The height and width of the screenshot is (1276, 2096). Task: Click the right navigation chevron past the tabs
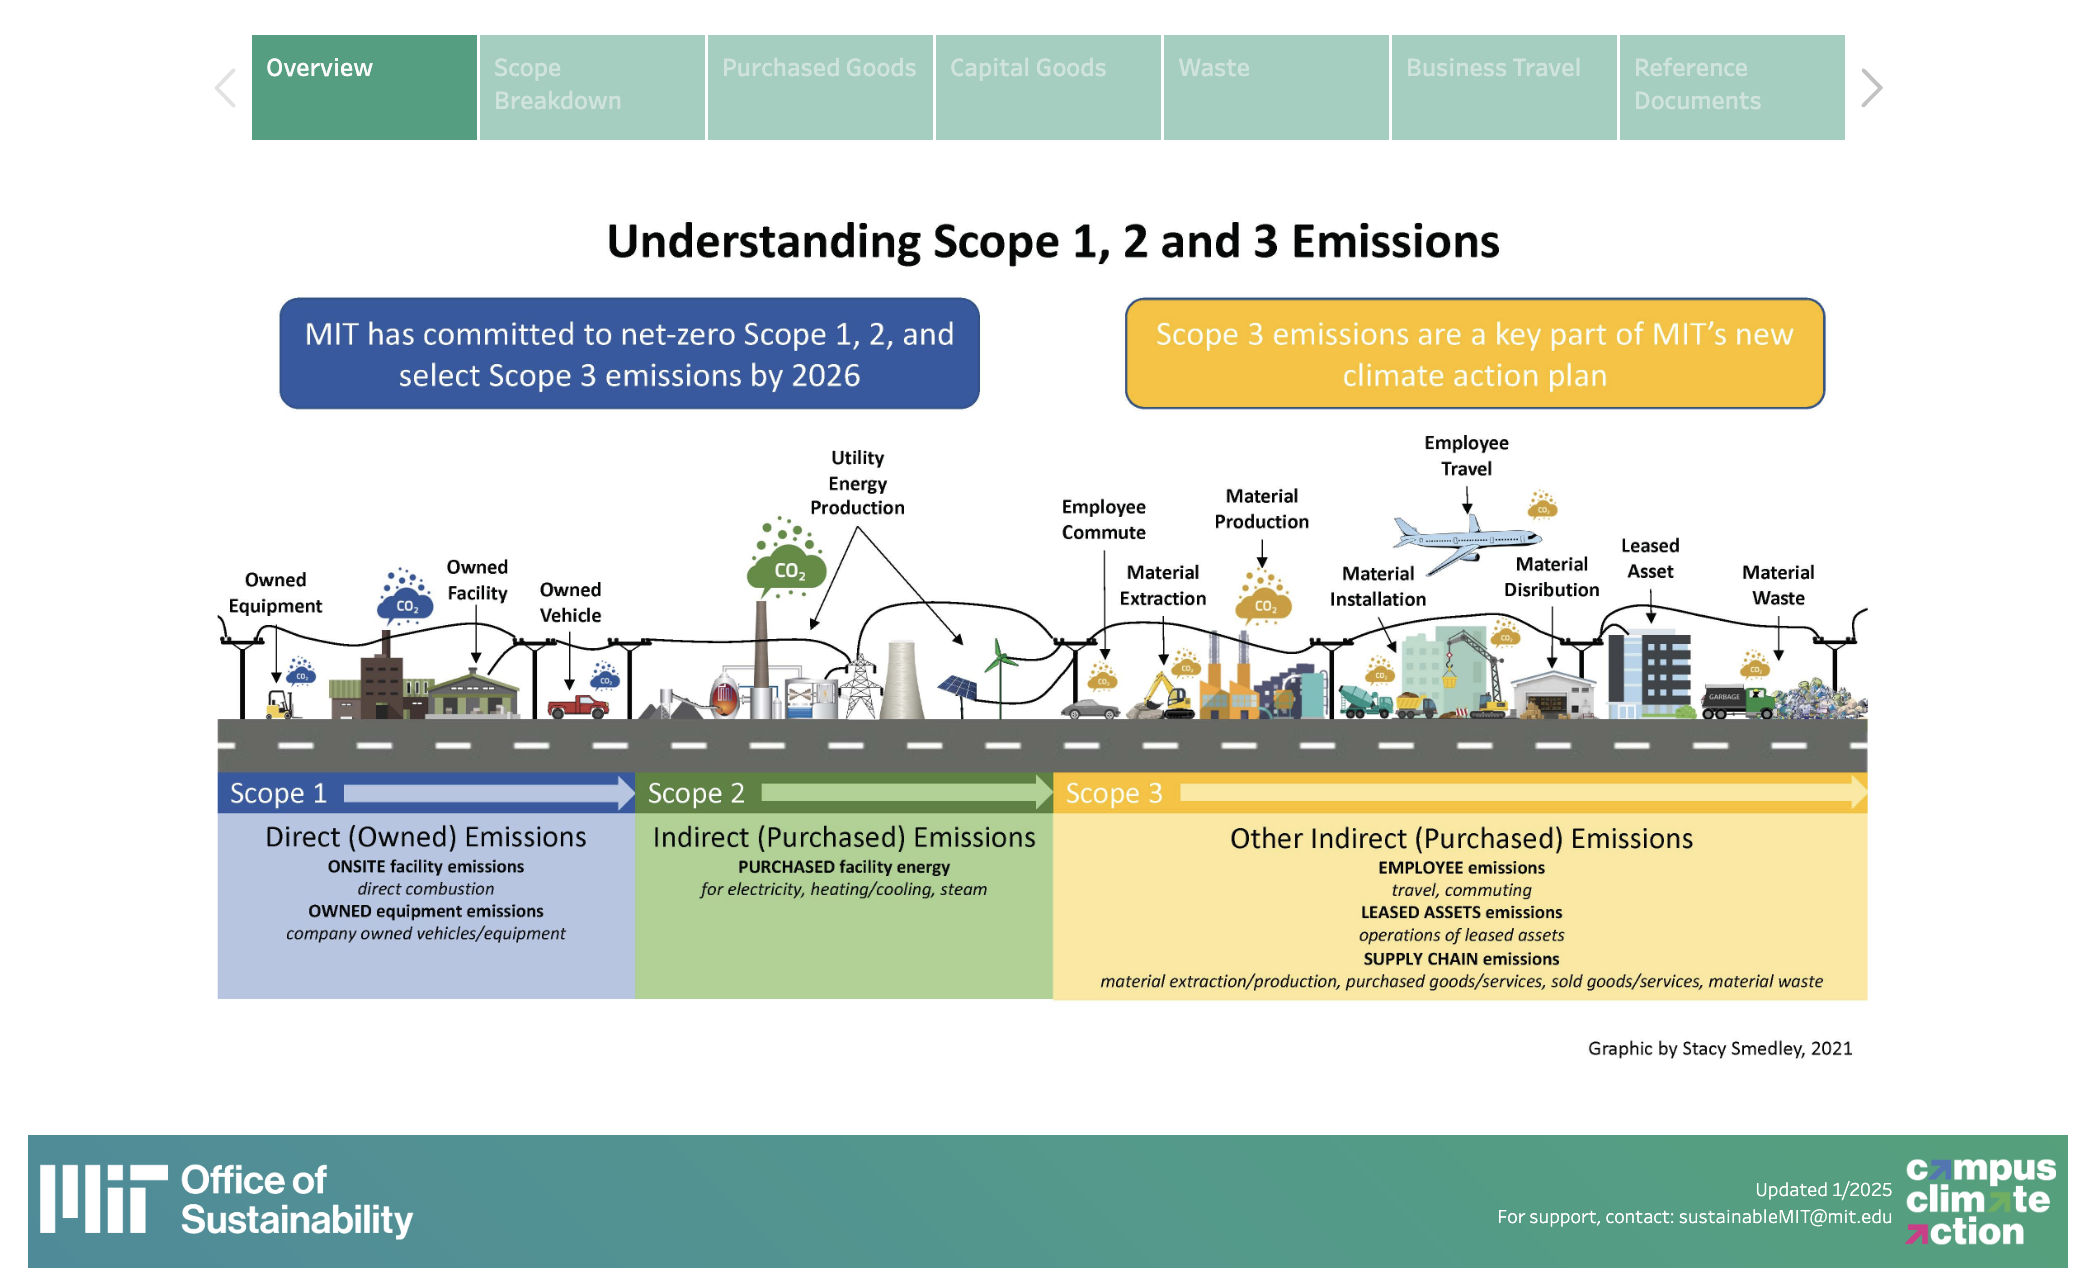click(x=1872, y=87)
